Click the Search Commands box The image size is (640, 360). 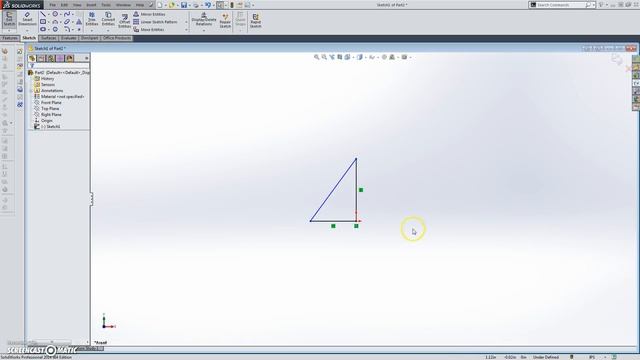(562, 5)
